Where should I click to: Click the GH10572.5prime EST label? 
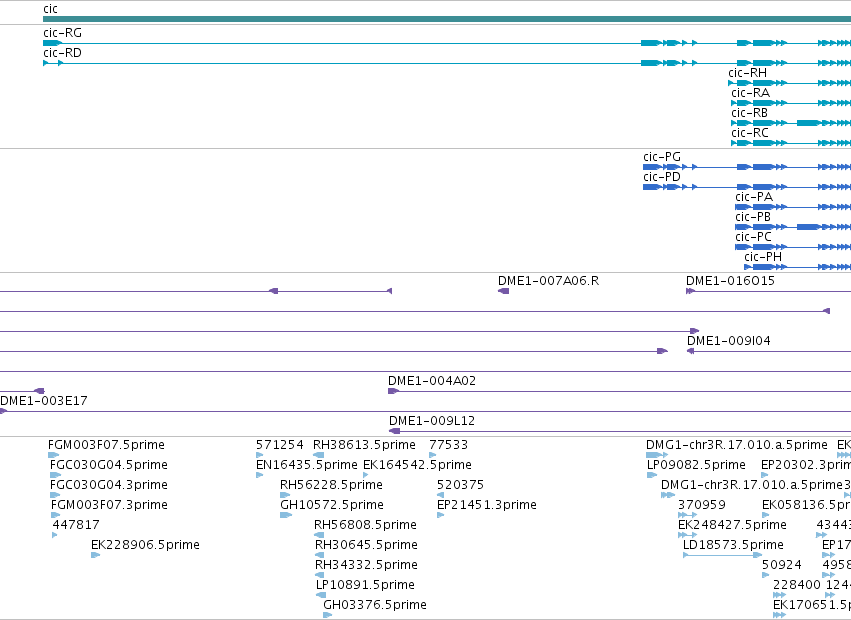(x=332, y=505)
